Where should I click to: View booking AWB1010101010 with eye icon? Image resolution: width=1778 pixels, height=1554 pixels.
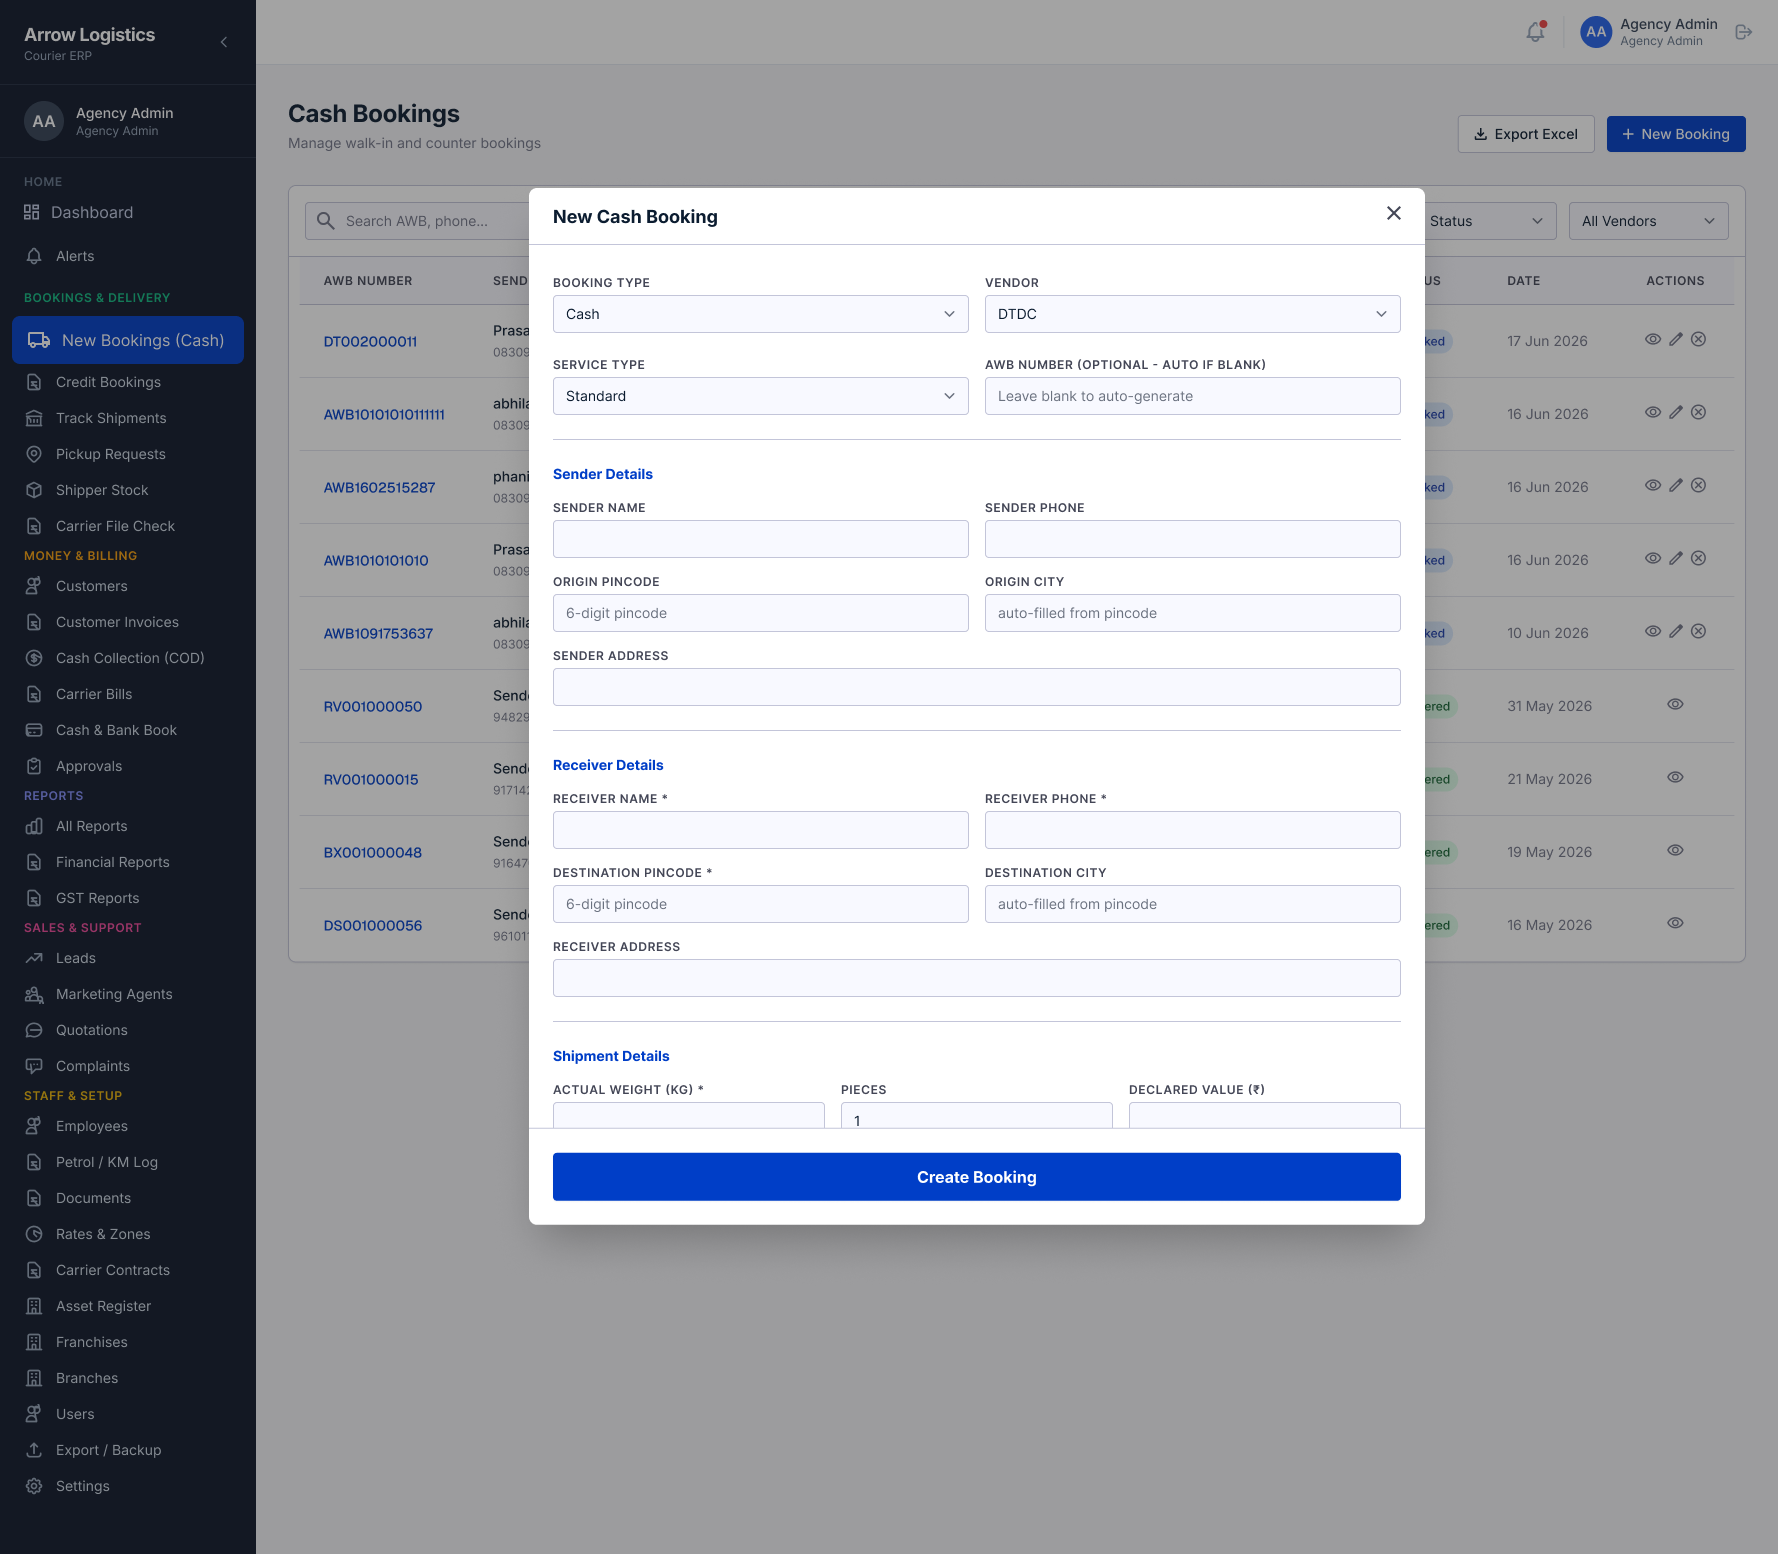click(x=1653, y=558)
